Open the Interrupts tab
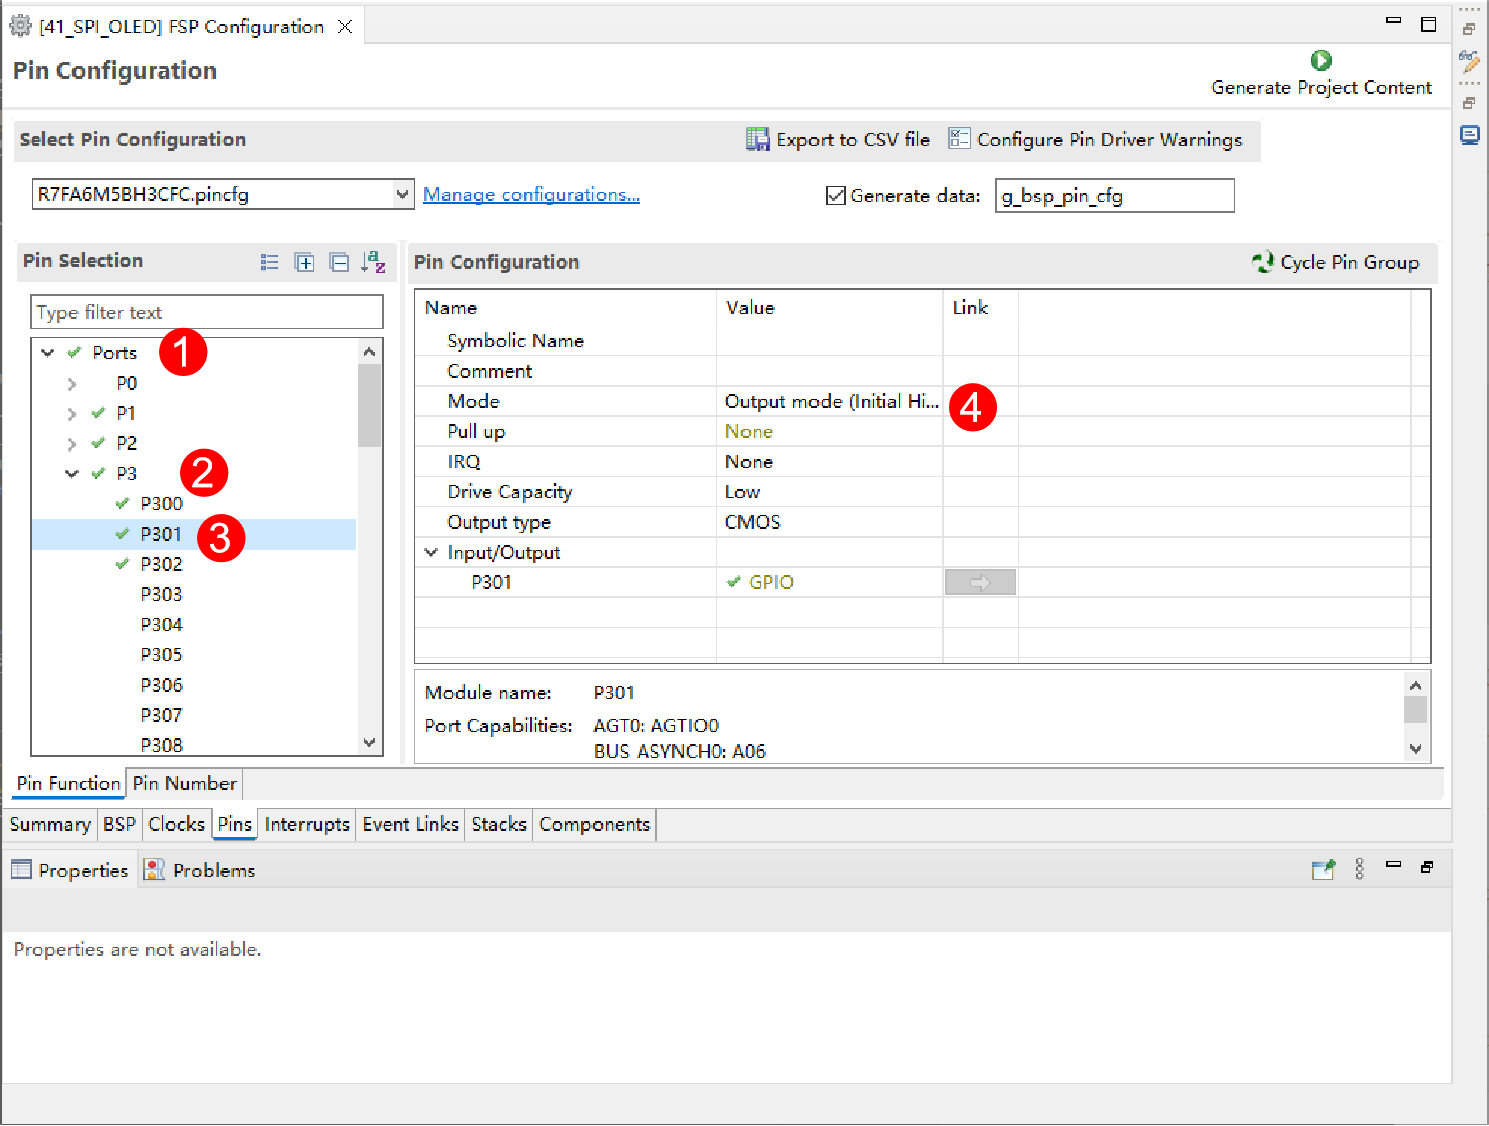 point(307,824)
